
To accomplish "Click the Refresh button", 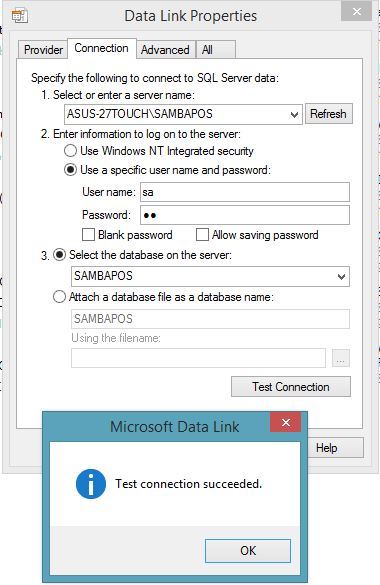I will point(329,114).
